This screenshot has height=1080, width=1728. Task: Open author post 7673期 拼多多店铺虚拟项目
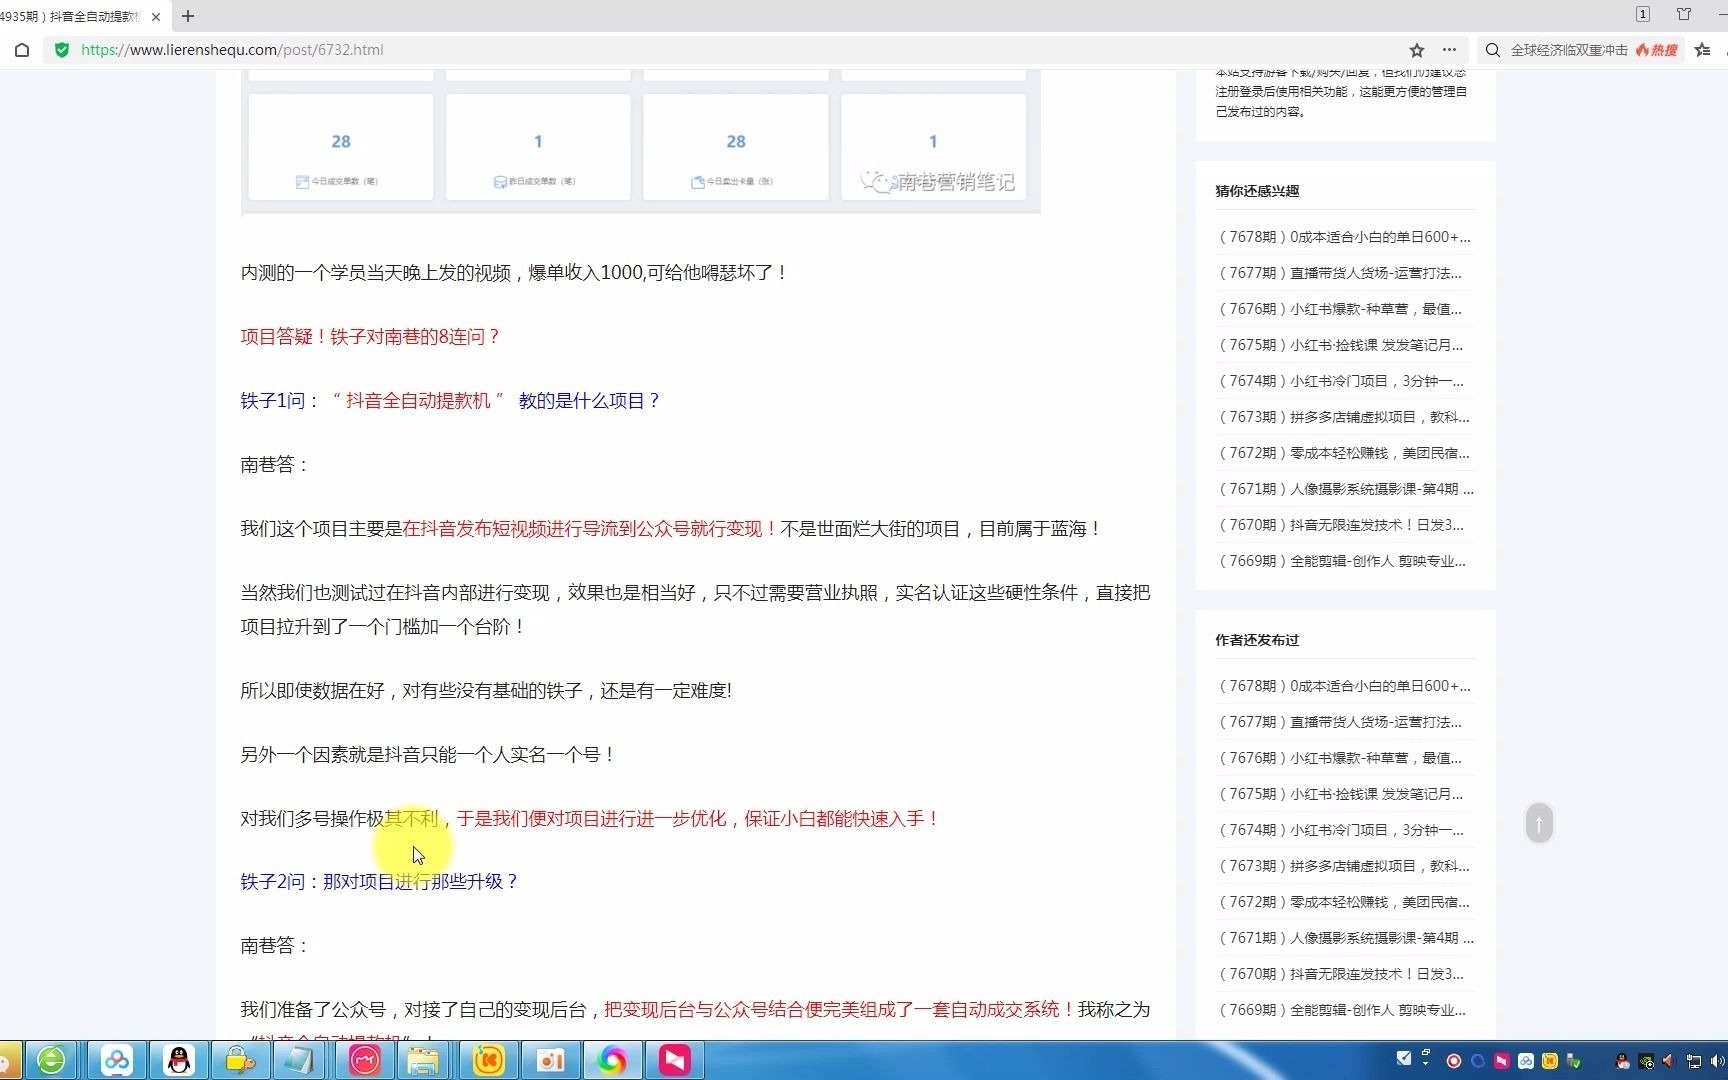[x=1345, y=866]
